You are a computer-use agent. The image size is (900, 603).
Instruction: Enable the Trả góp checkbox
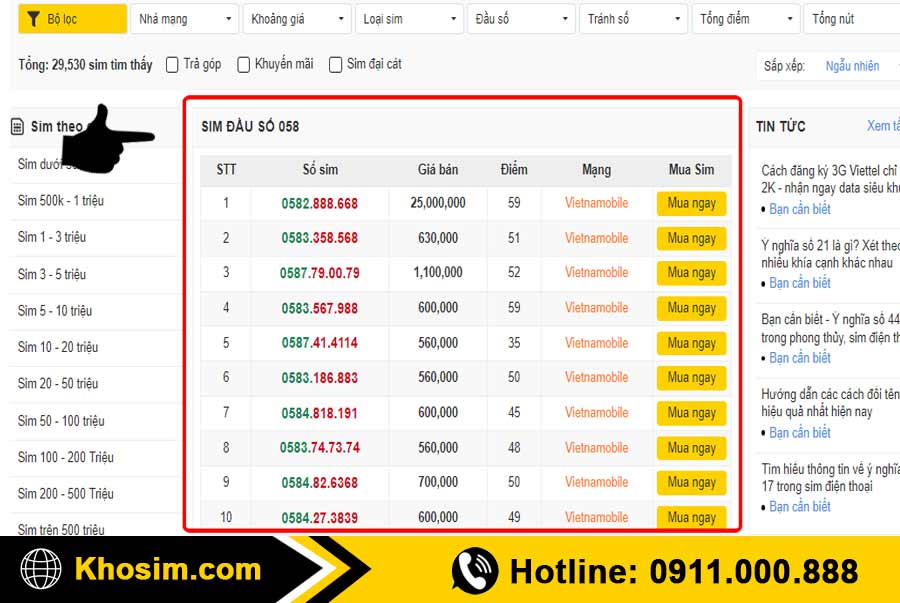coord(173,64)
